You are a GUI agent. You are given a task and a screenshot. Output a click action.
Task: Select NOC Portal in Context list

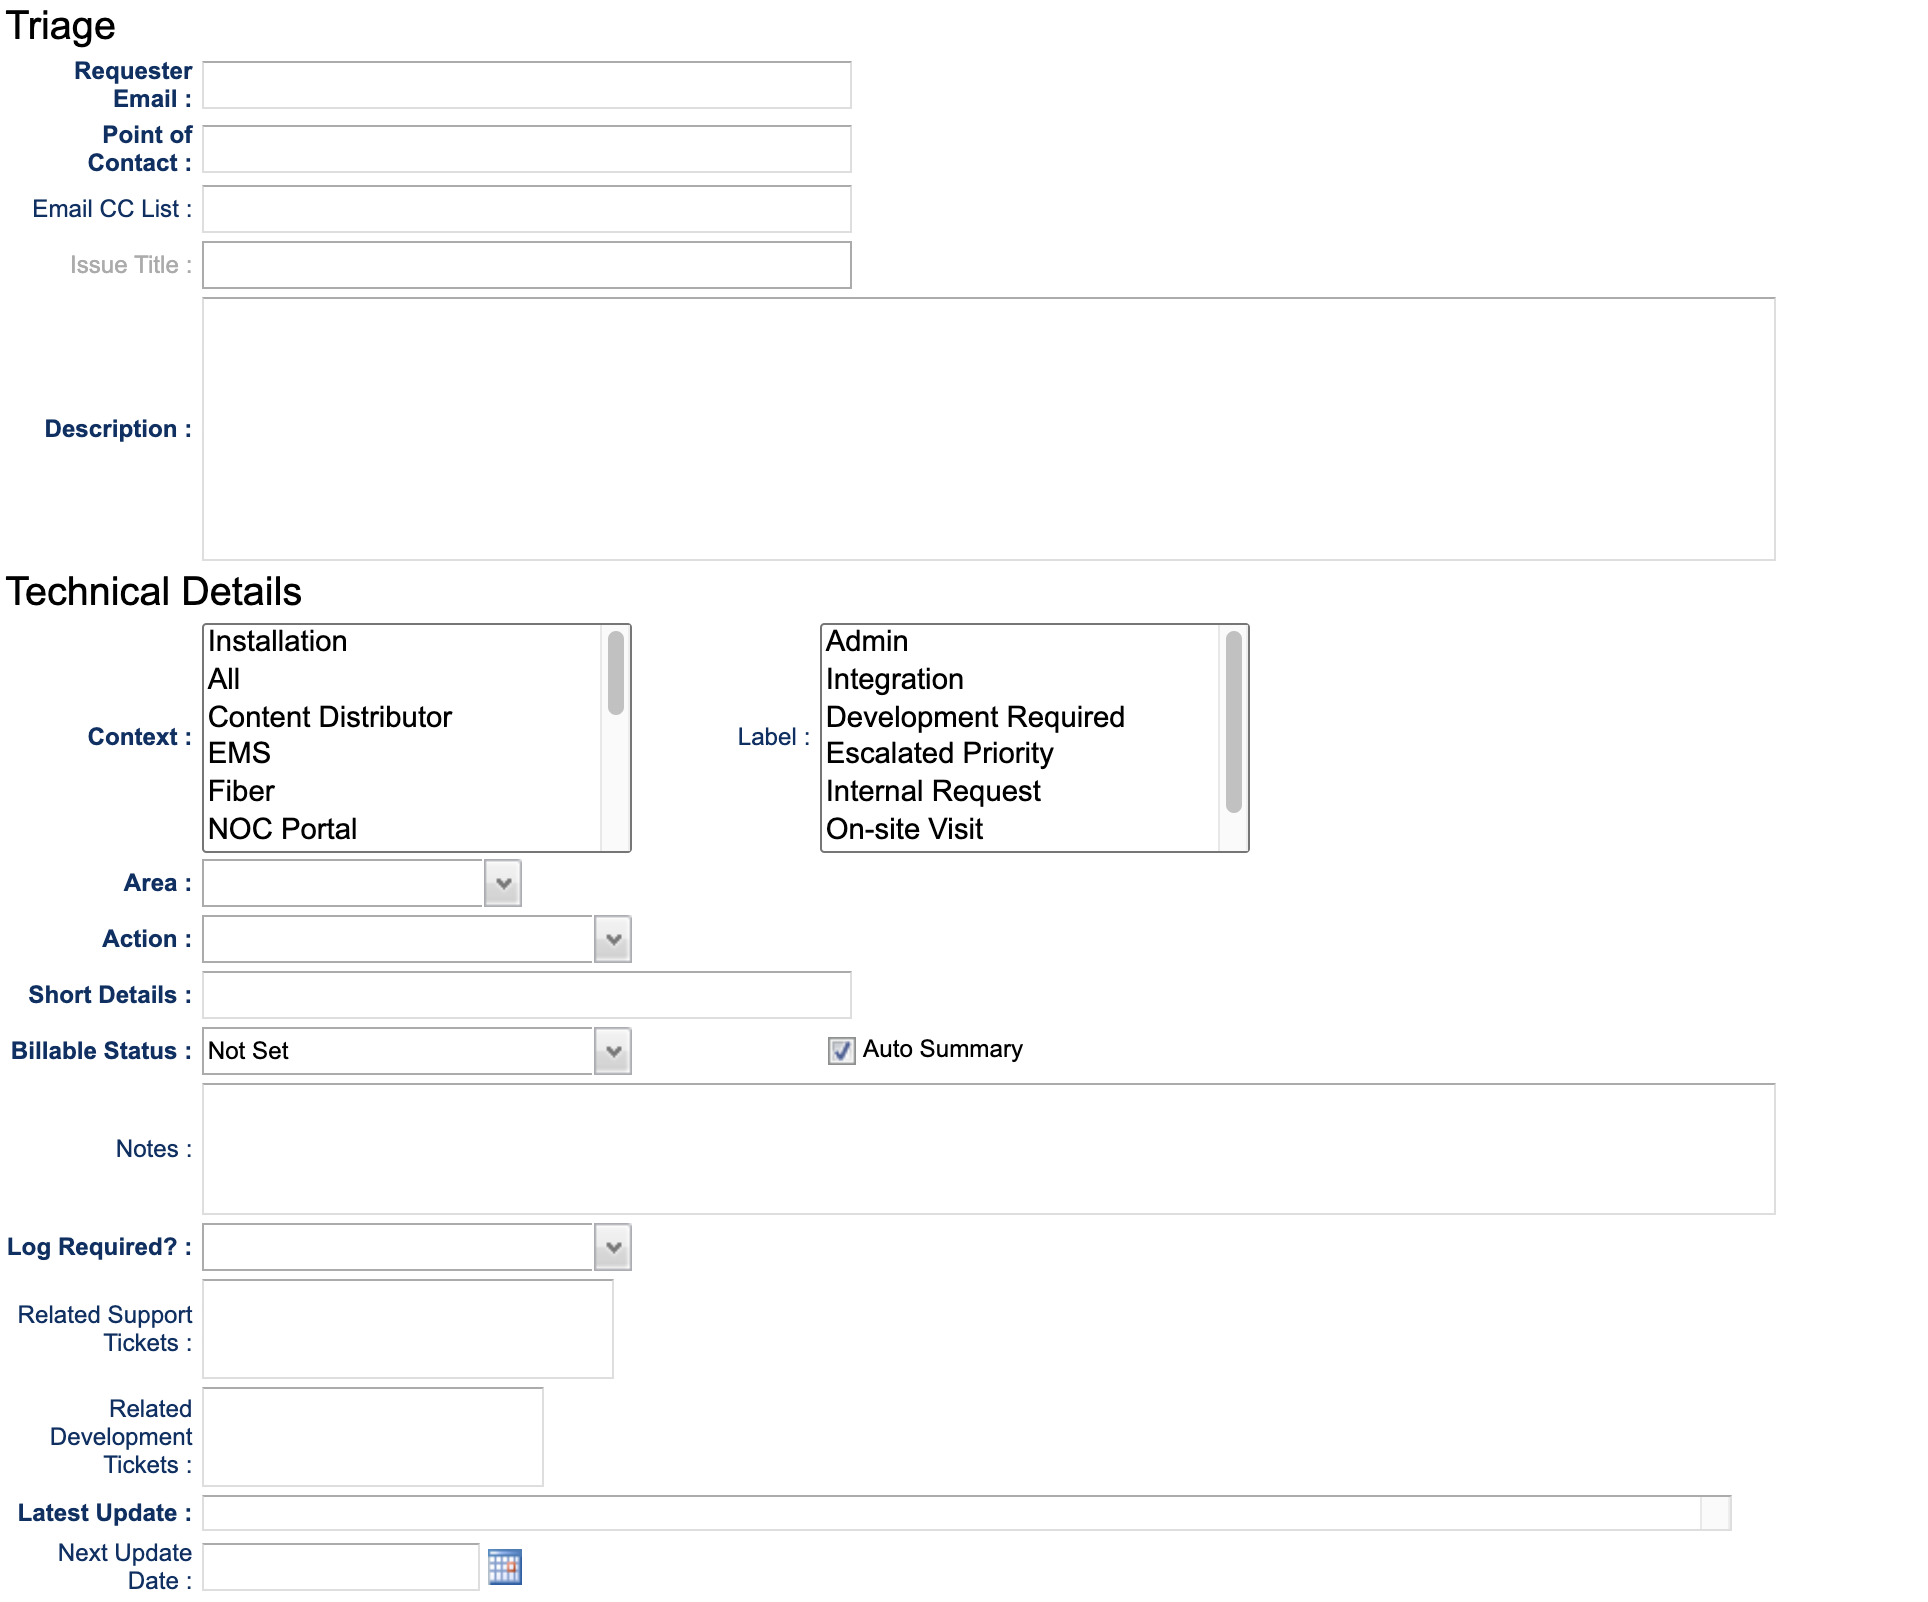[x=283, y=829]
